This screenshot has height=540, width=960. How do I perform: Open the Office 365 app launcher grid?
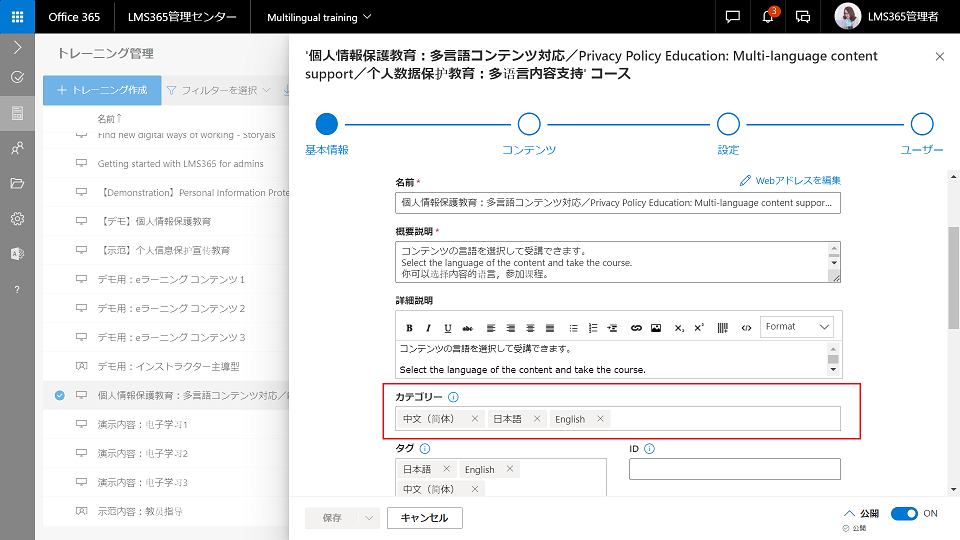(17, 17)
